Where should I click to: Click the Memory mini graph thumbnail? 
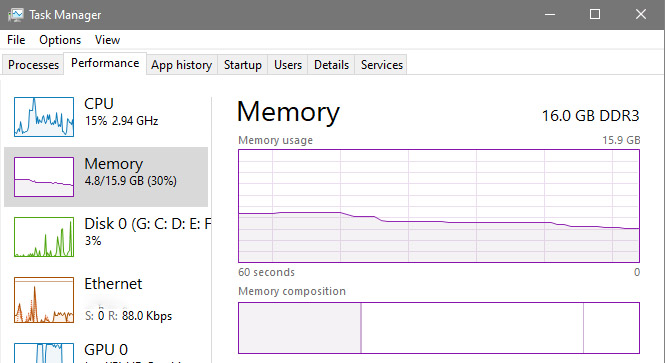pos(44,177)
